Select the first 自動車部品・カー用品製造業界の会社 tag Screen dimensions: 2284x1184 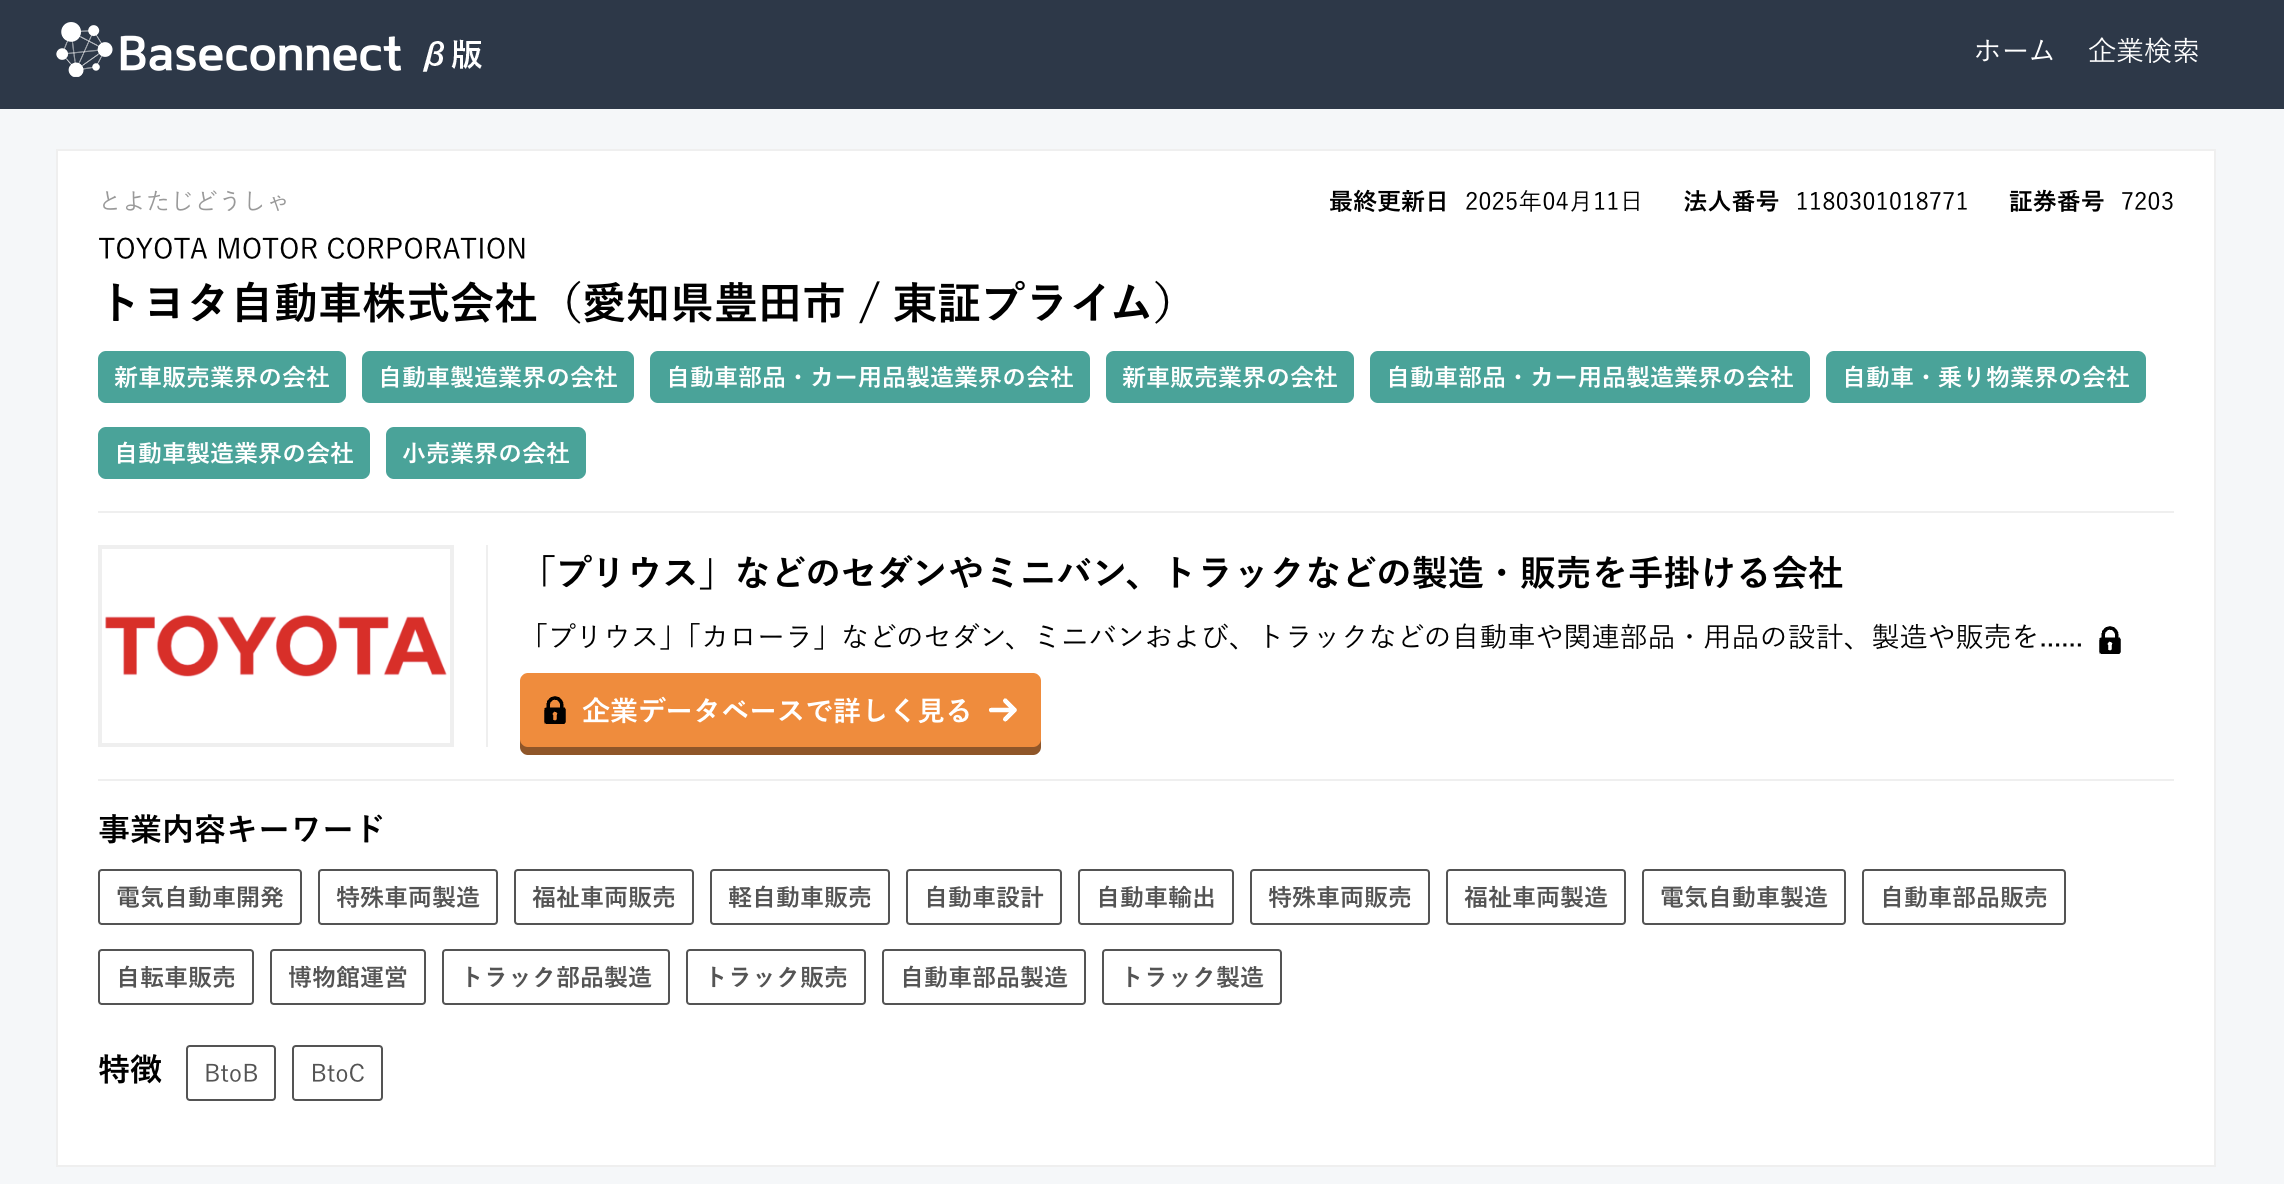(870, 377)
